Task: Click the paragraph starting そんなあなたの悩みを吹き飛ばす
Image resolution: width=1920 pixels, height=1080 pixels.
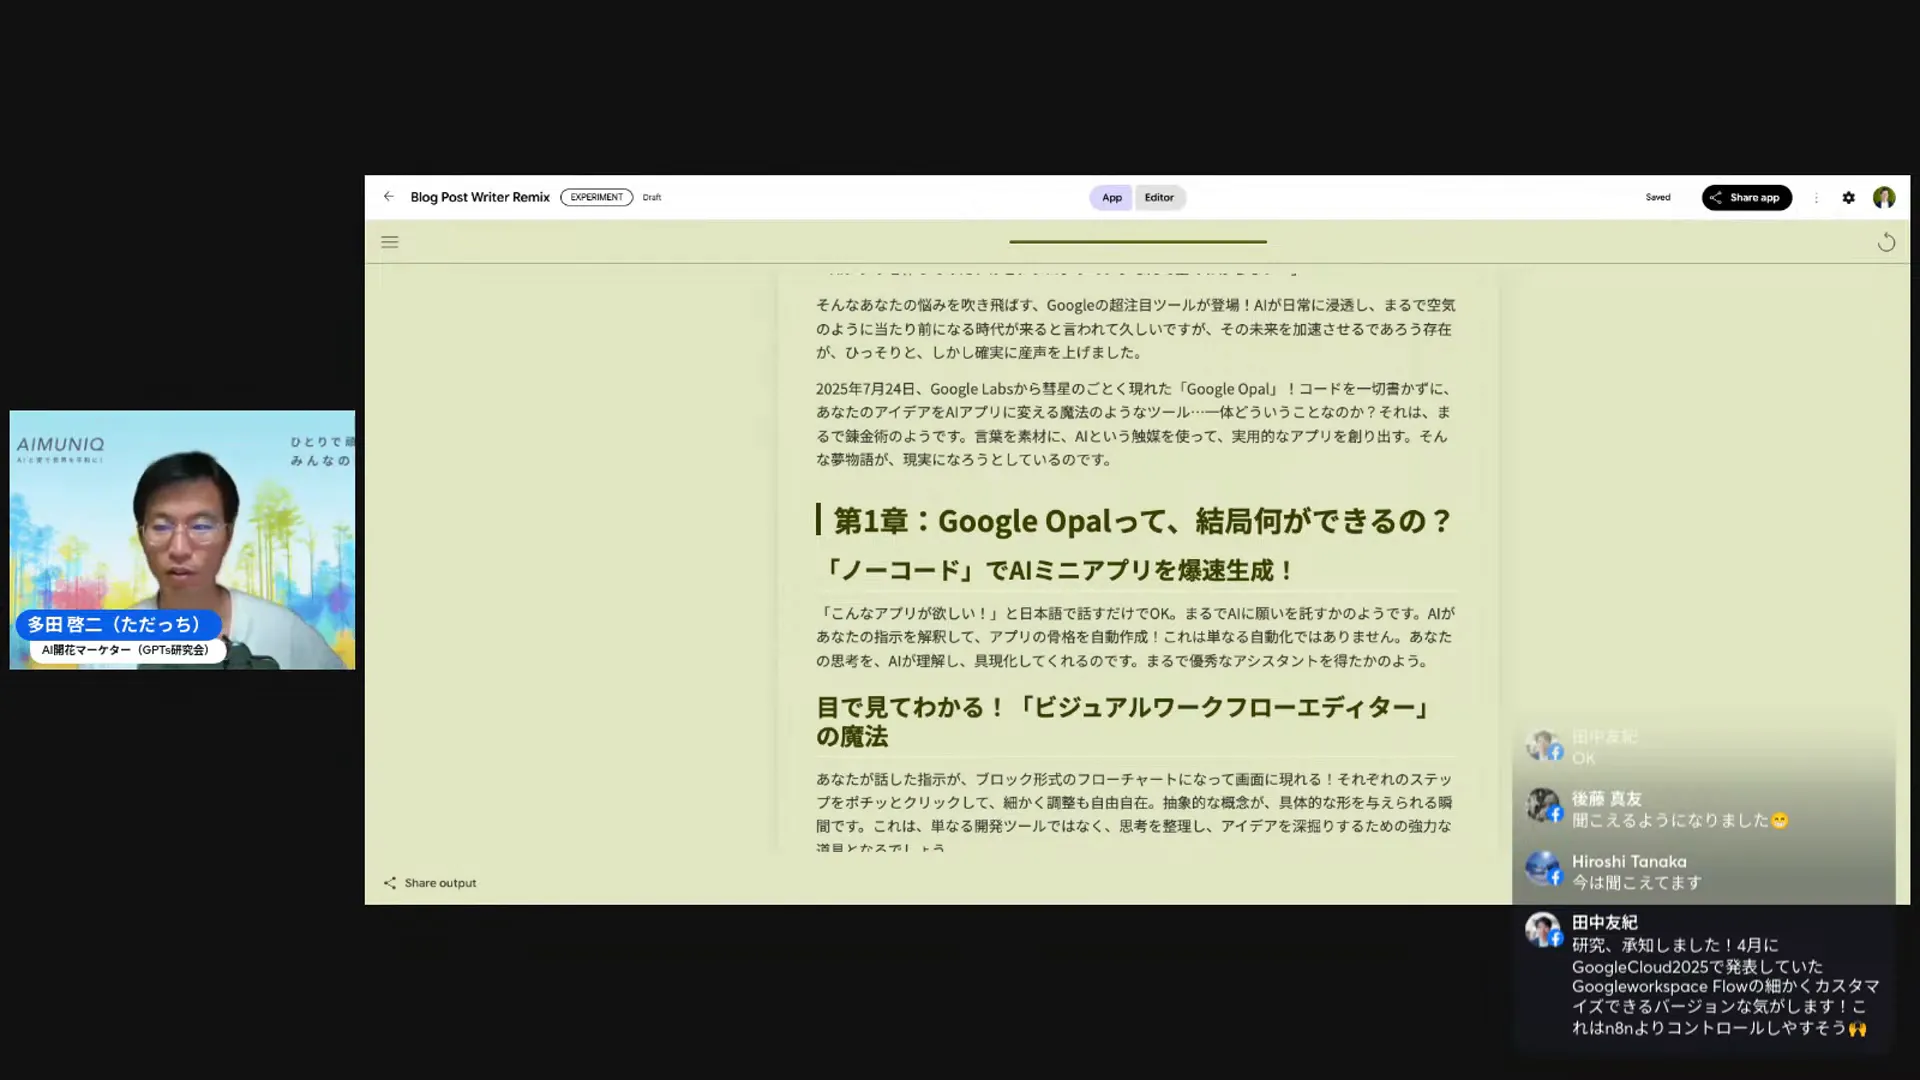Action: click(1135, 329)
